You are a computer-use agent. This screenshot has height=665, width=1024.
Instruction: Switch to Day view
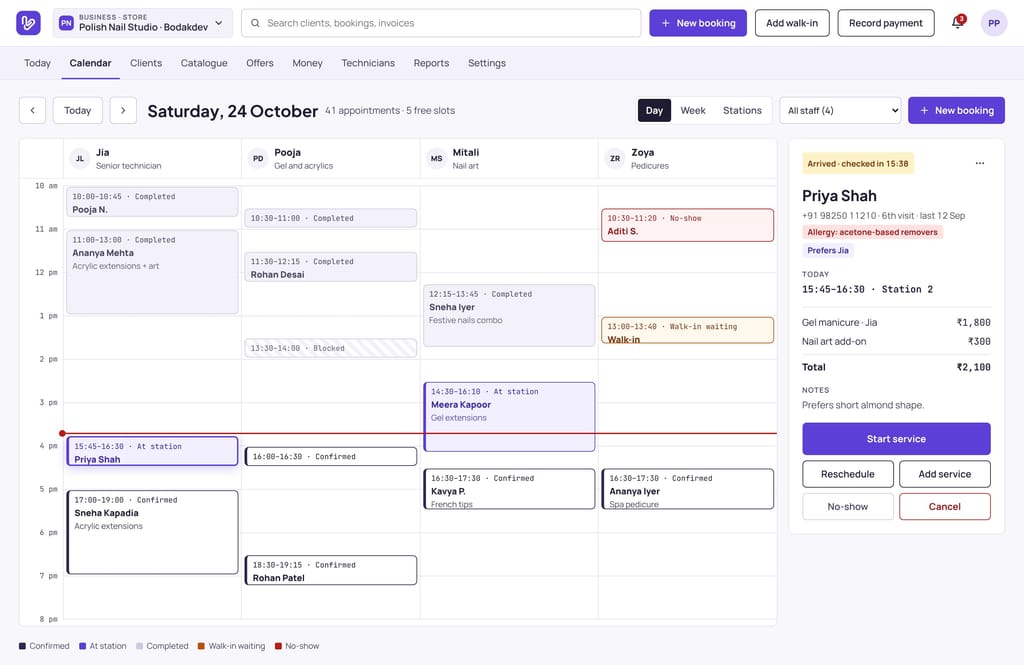pyautogui.click(x=654, y=110)
